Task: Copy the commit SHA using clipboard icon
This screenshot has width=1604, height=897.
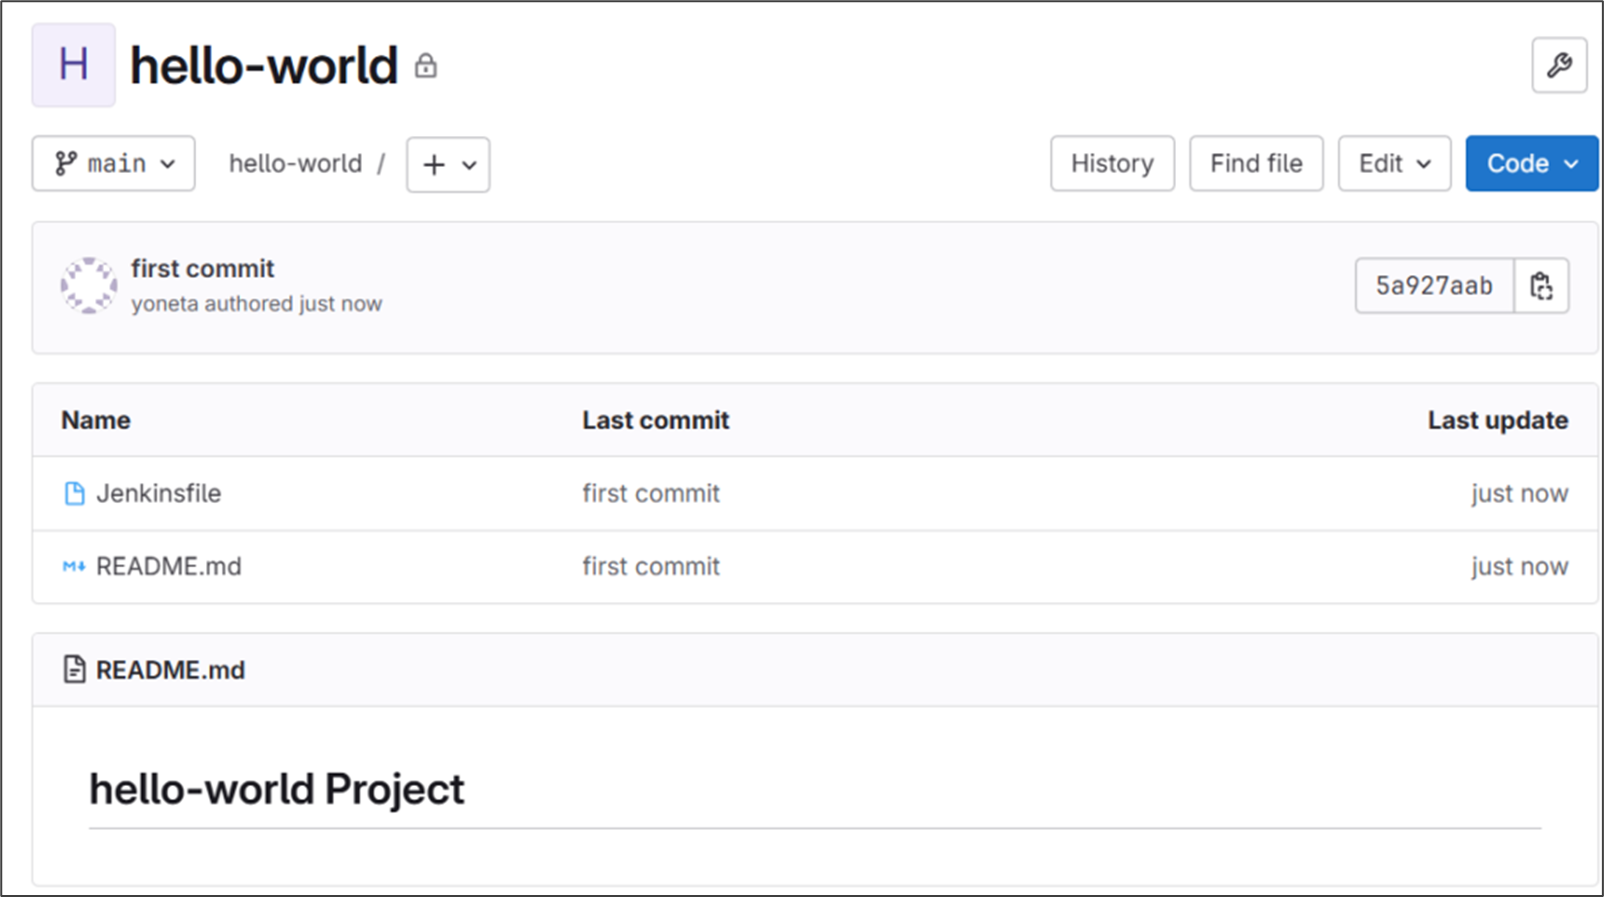Action: [x=1541, y=286]
